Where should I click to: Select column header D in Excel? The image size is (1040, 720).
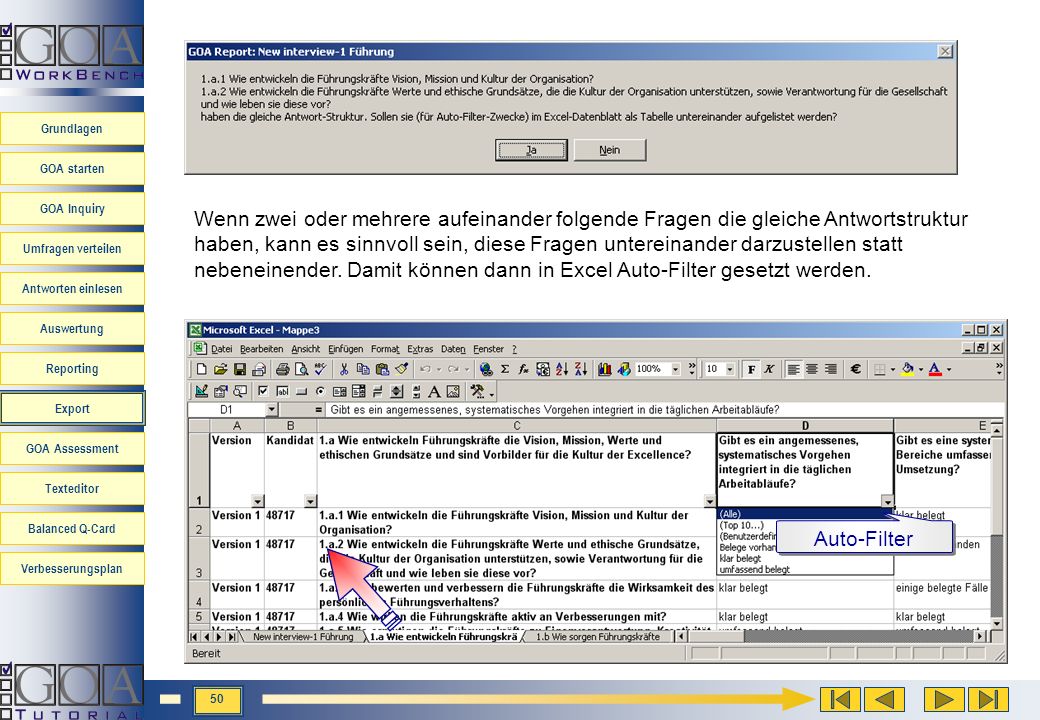(805, 426)
